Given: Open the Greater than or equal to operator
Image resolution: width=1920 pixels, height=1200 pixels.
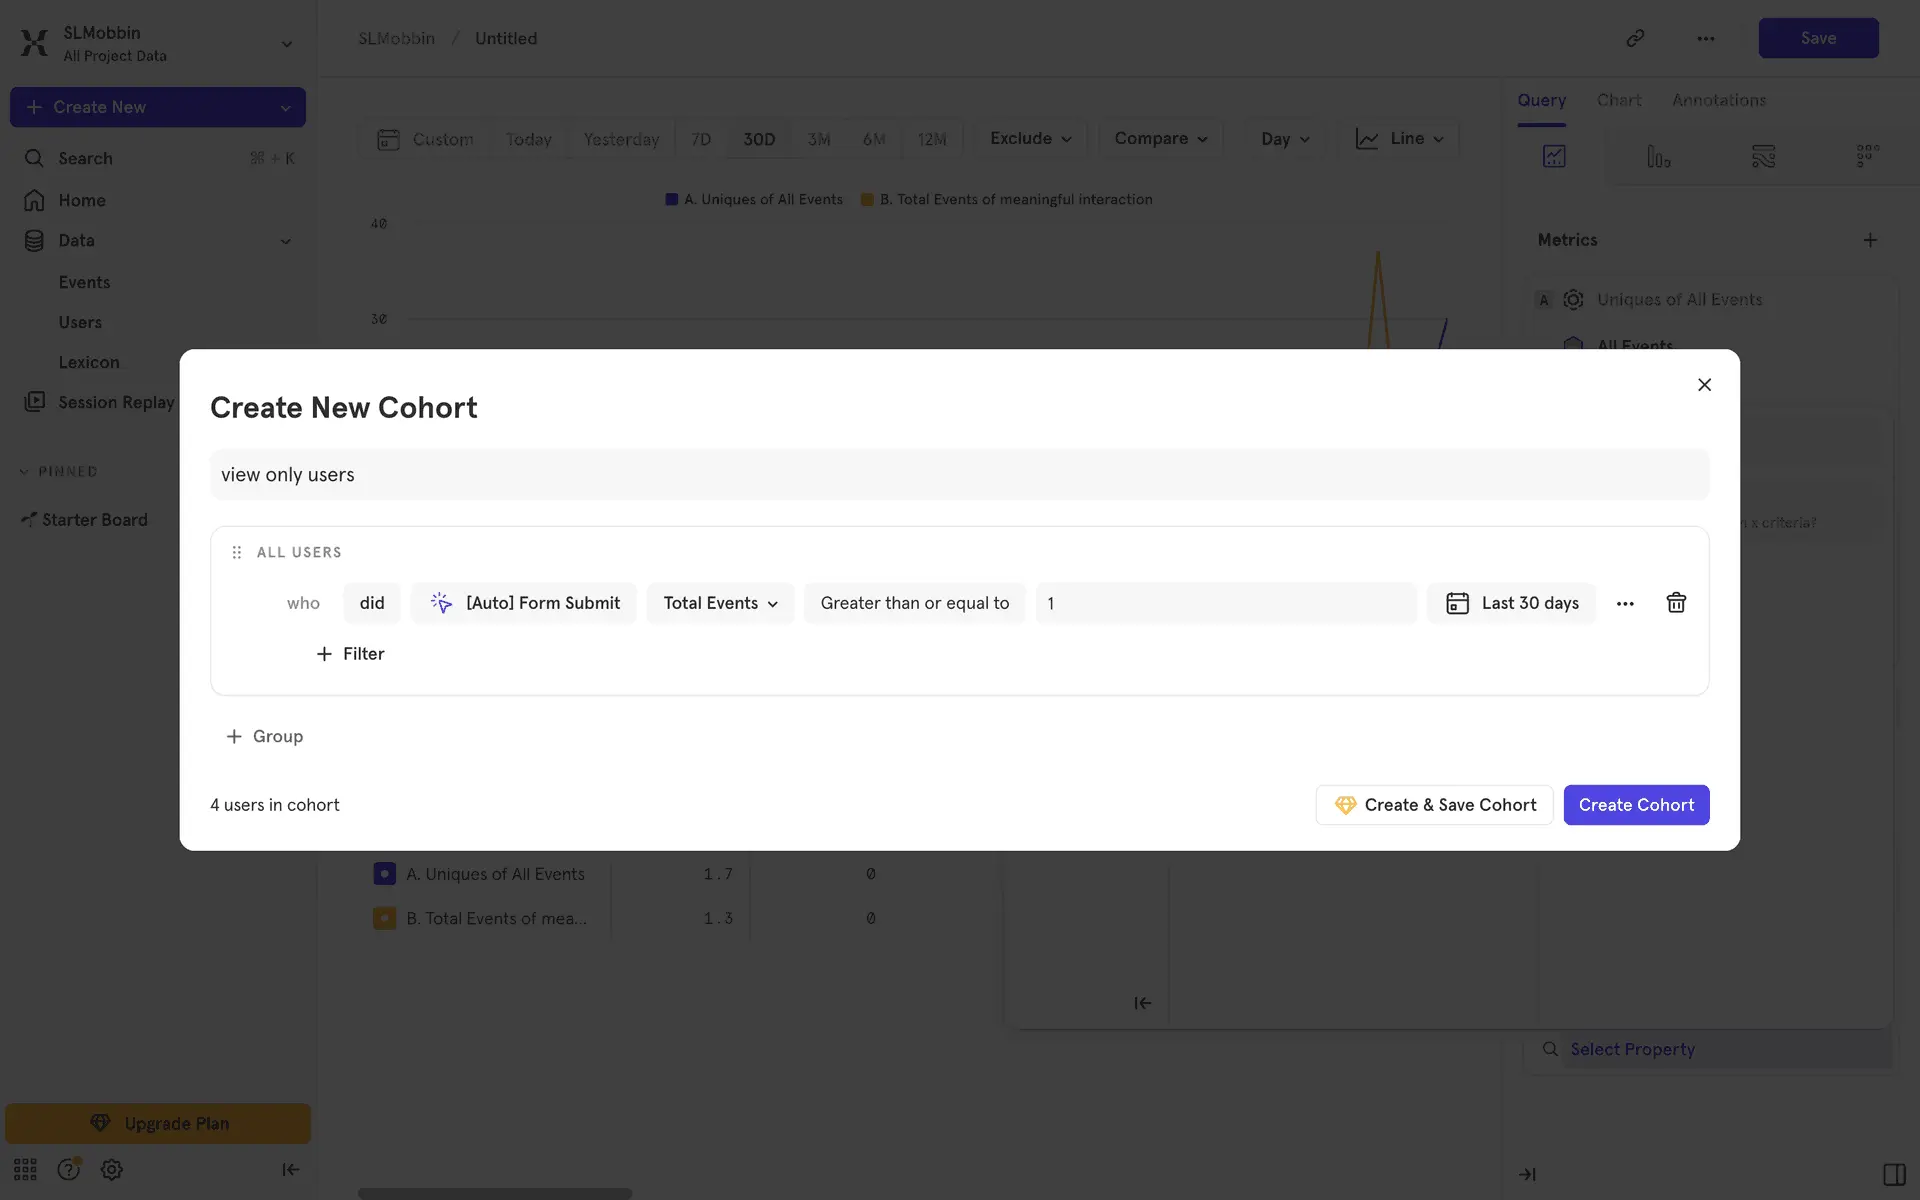Looking at the screenshot, I should click(x=914, y=603).
